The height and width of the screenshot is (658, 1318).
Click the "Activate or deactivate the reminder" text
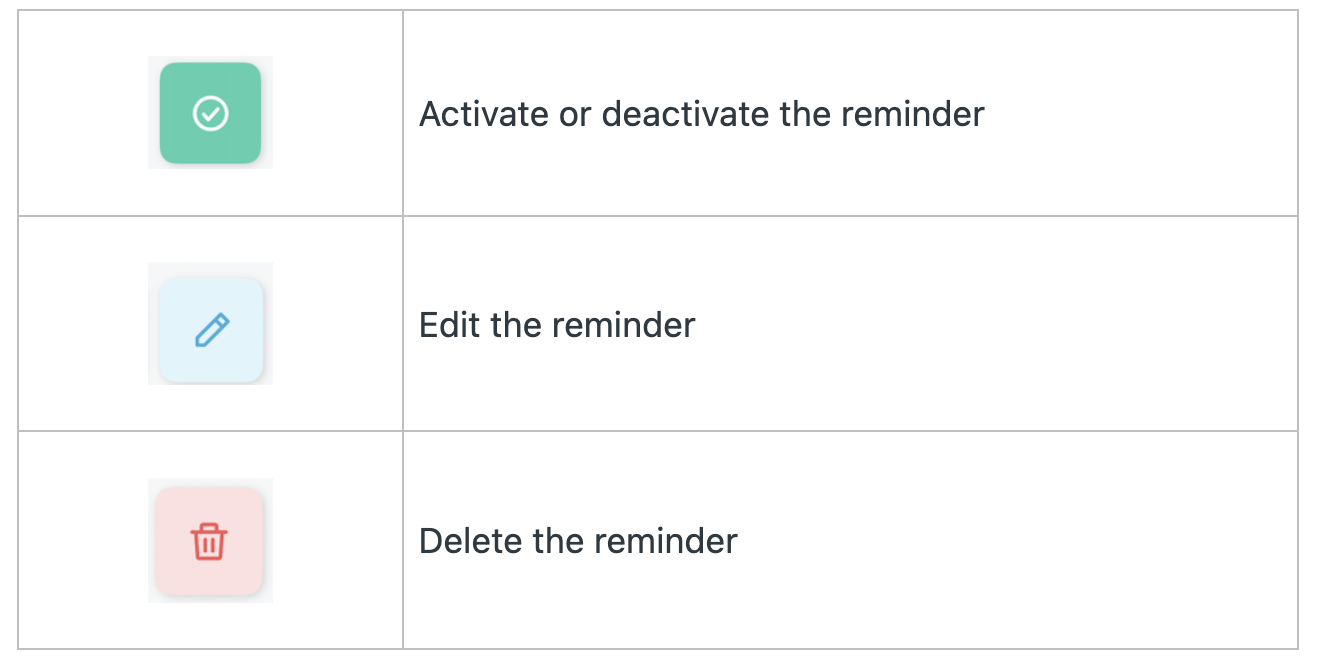(701, 114)
